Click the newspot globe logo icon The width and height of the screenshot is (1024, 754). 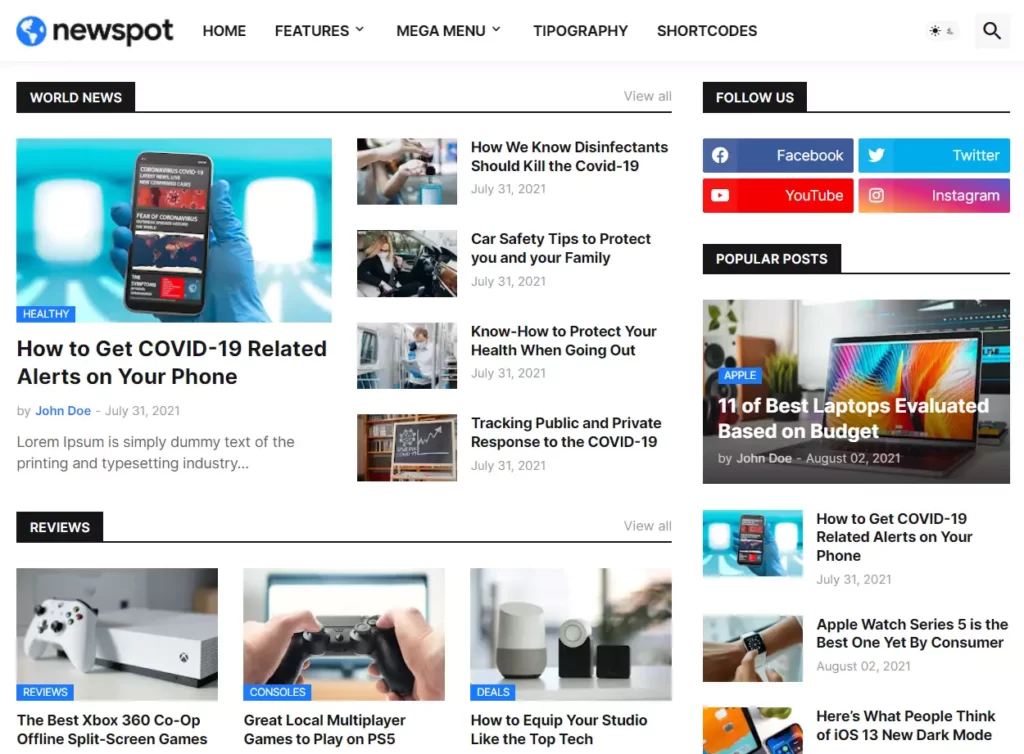coord(32,31)
